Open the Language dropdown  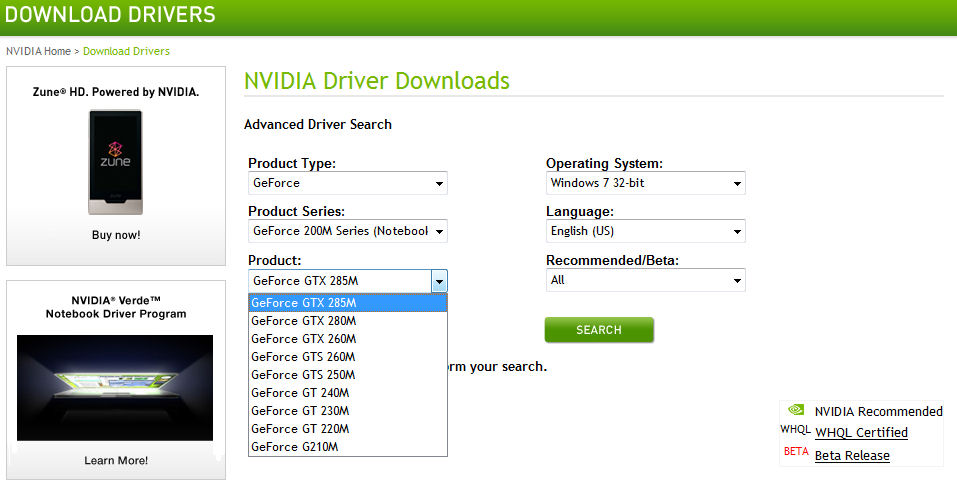coord(645,231)
